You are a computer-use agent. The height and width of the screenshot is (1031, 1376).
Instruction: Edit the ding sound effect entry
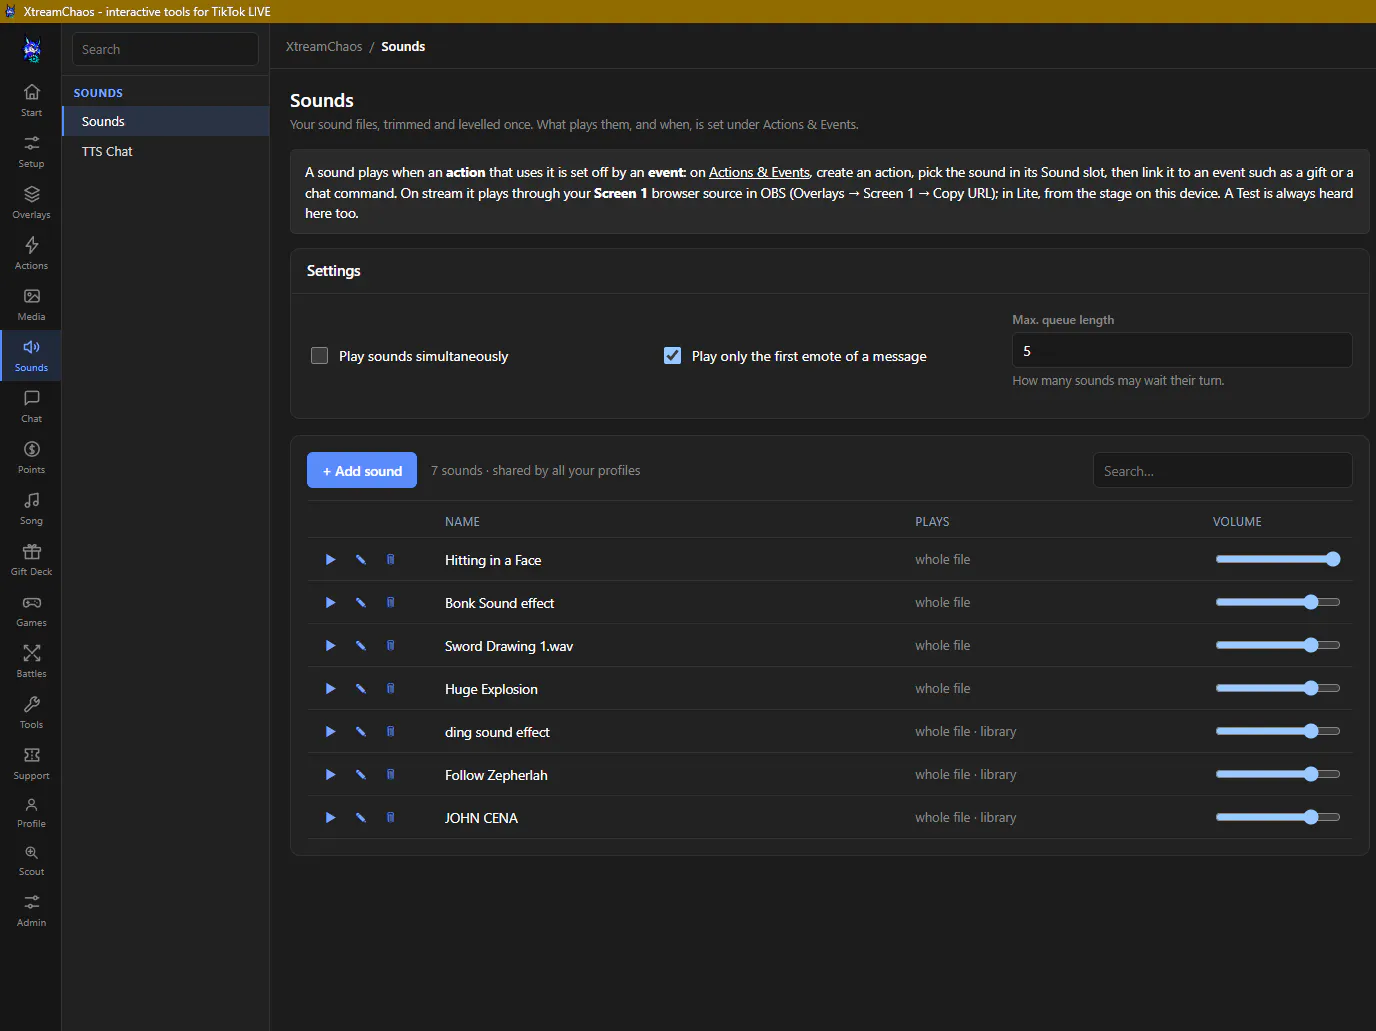[360, 732]
